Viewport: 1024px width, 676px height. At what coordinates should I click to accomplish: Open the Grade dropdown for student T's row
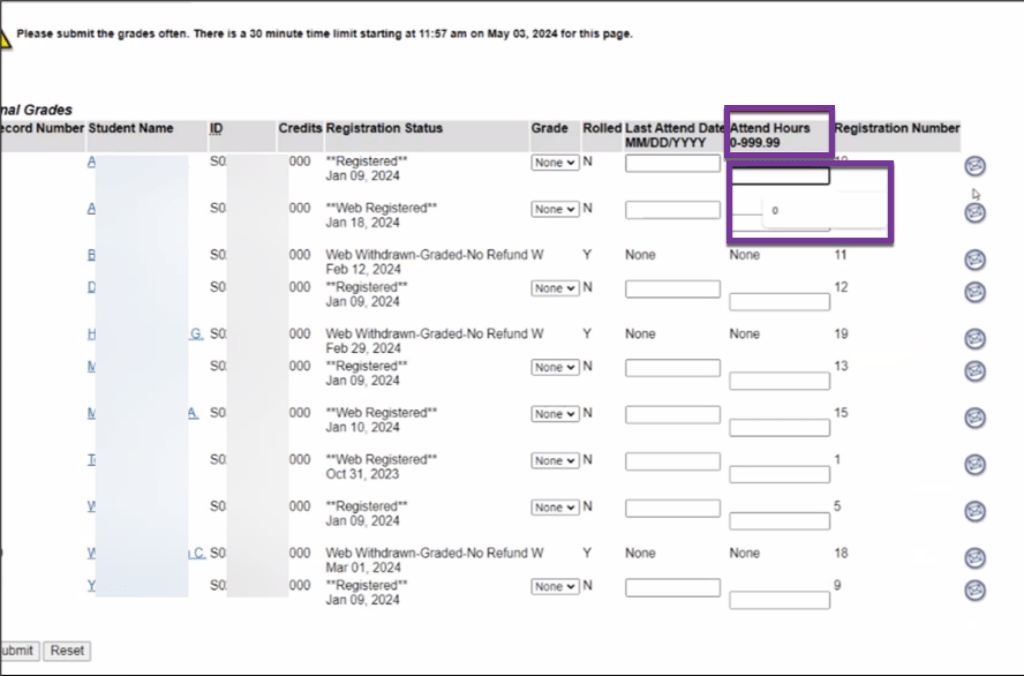554,460
